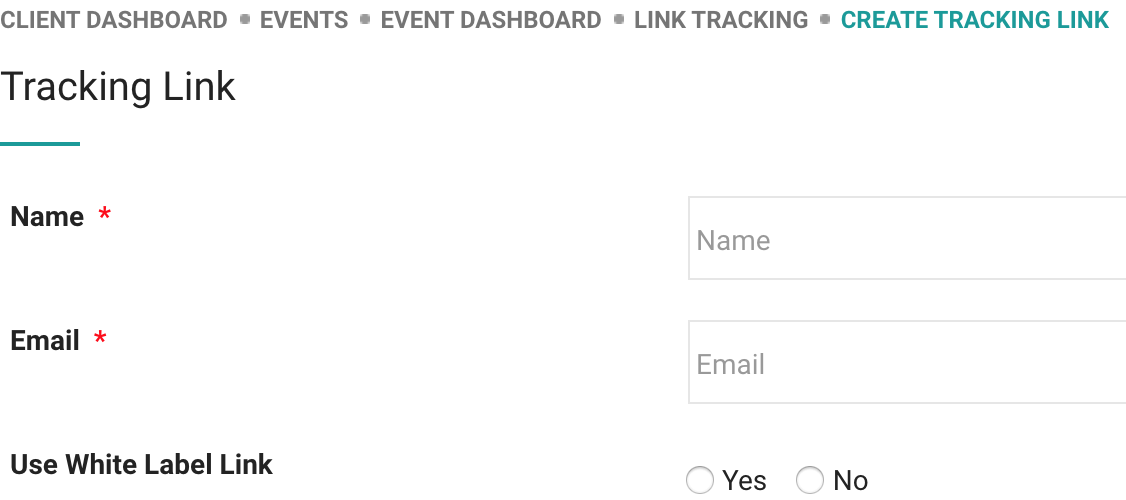Click Create Tracking Link breadcrumb
The width and height of the screenshot is (1126, 500).
[x=974, y=20]
